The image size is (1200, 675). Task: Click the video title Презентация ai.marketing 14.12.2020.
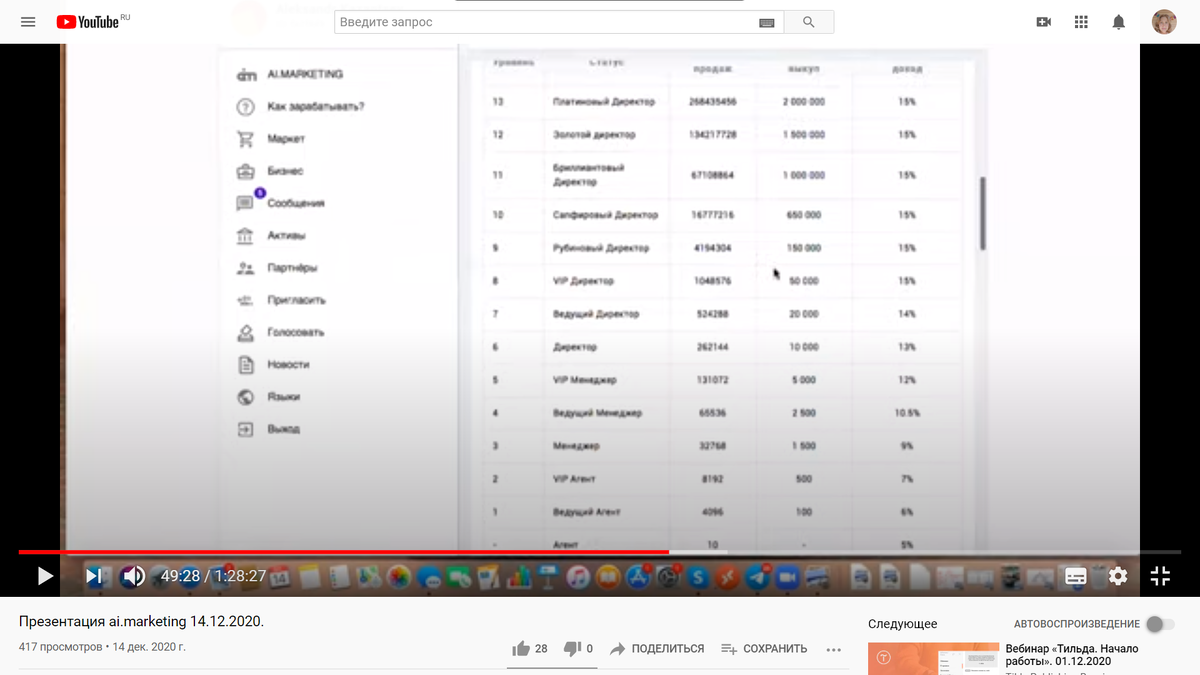tap(142, 622)
